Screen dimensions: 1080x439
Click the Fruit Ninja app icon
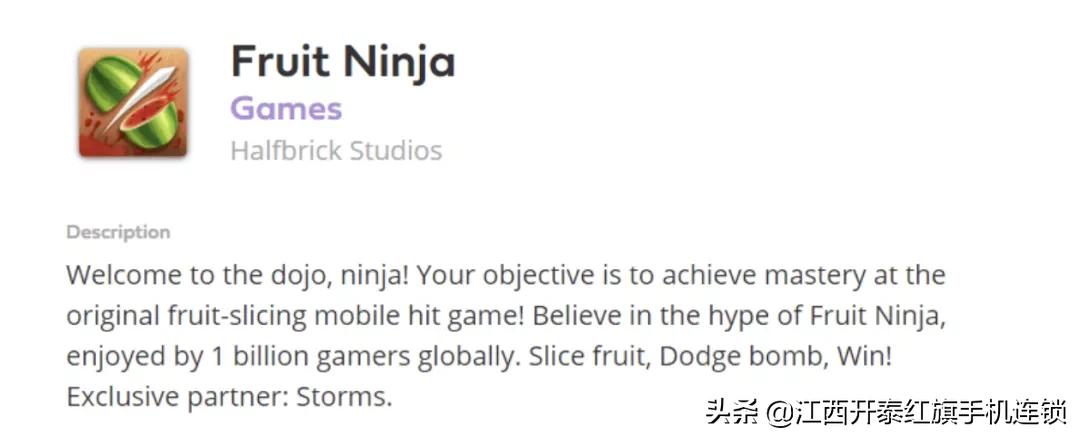coord(134,104)
